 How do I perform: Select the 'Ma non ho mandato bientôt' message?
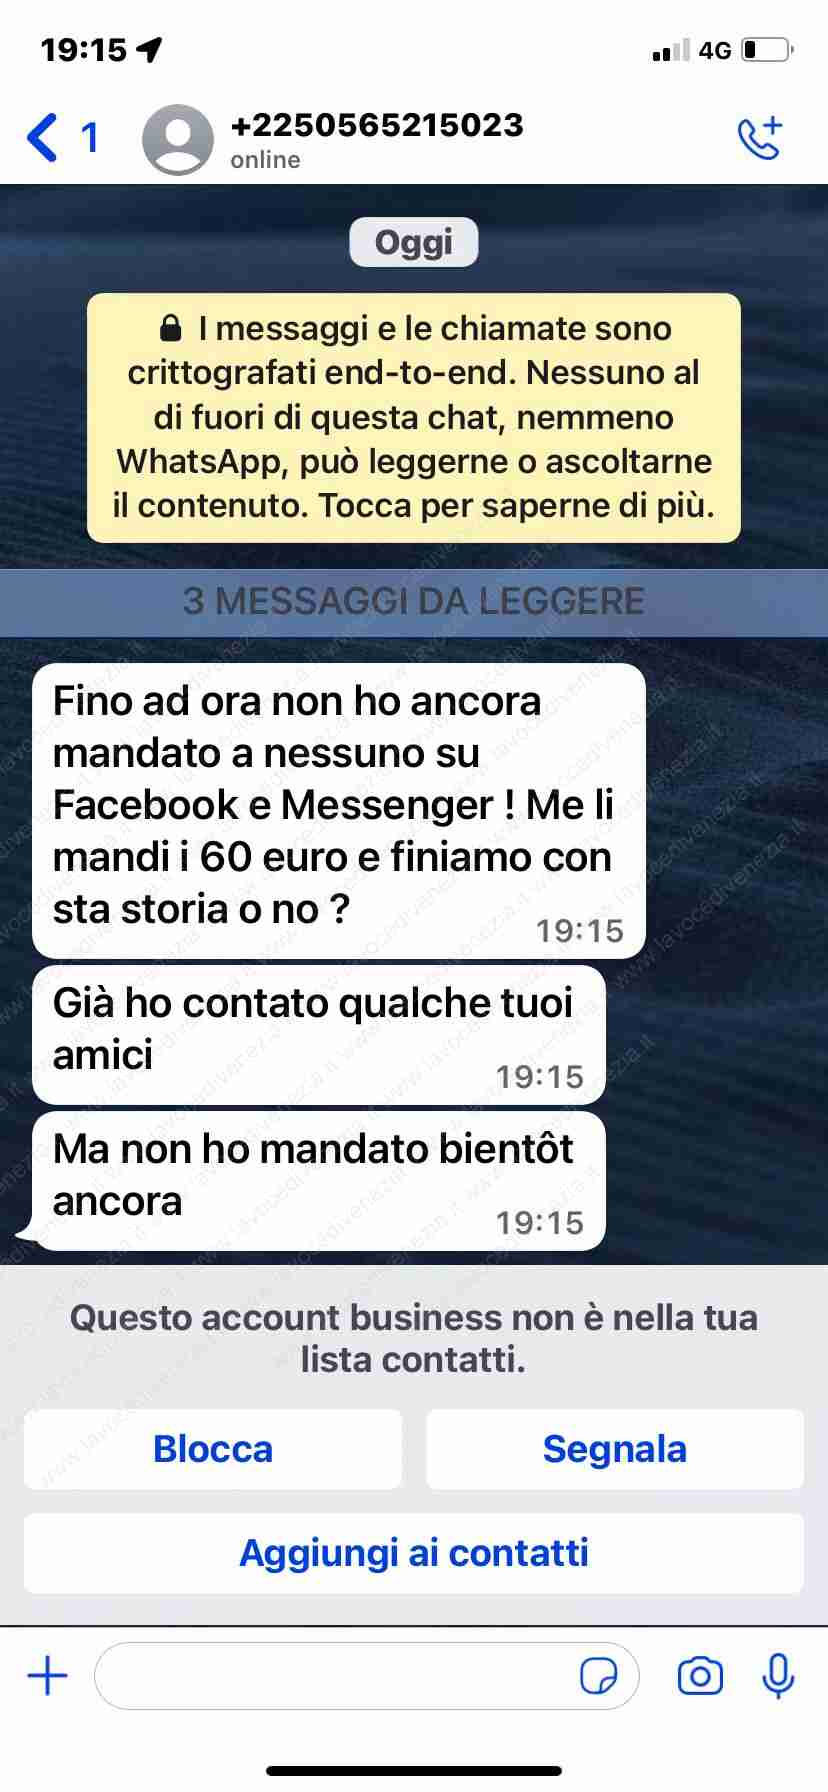click(319, 1181)
